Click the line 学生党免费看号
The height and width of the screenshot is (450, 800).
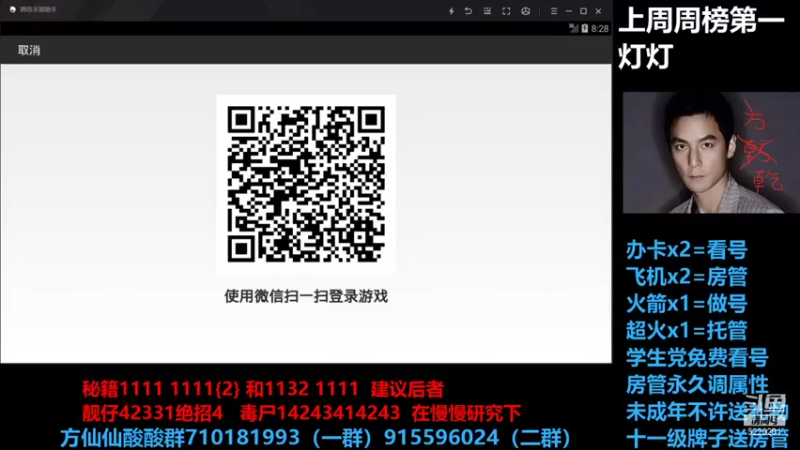point(697,358)
